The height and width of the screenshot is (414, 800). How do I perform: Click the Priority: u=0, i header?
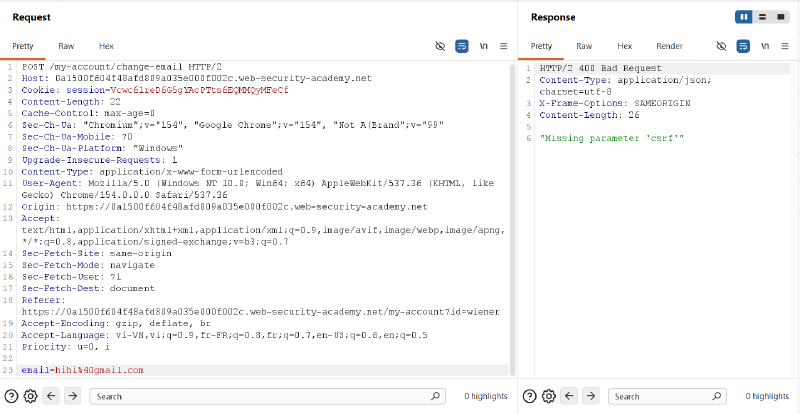pos(65,347)
